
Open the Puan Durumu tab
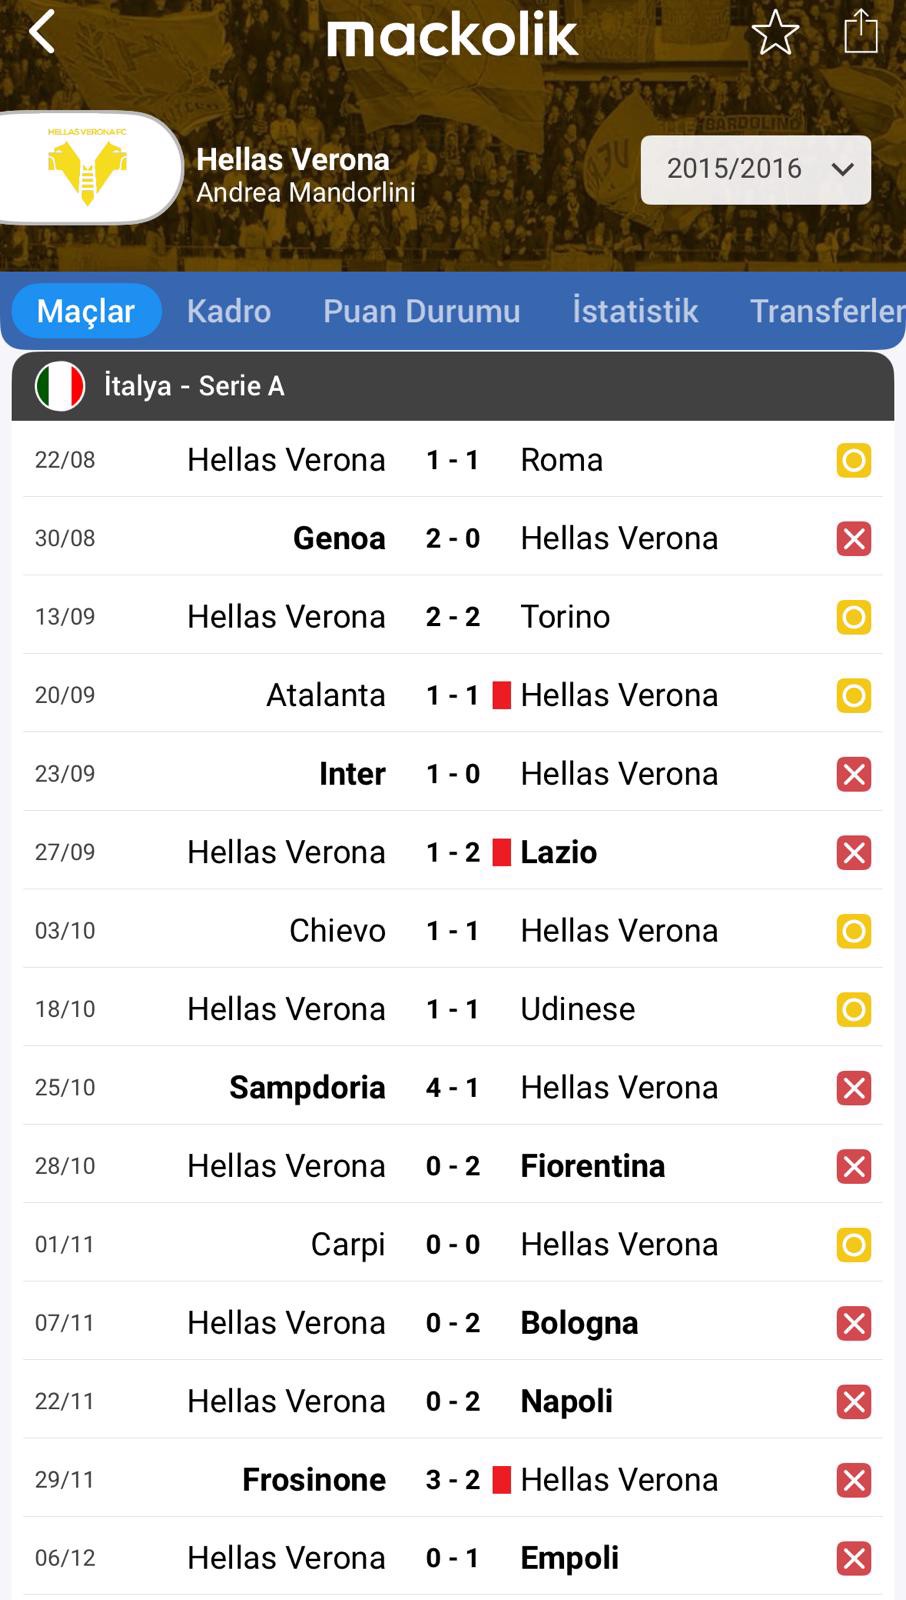point(421,311)
